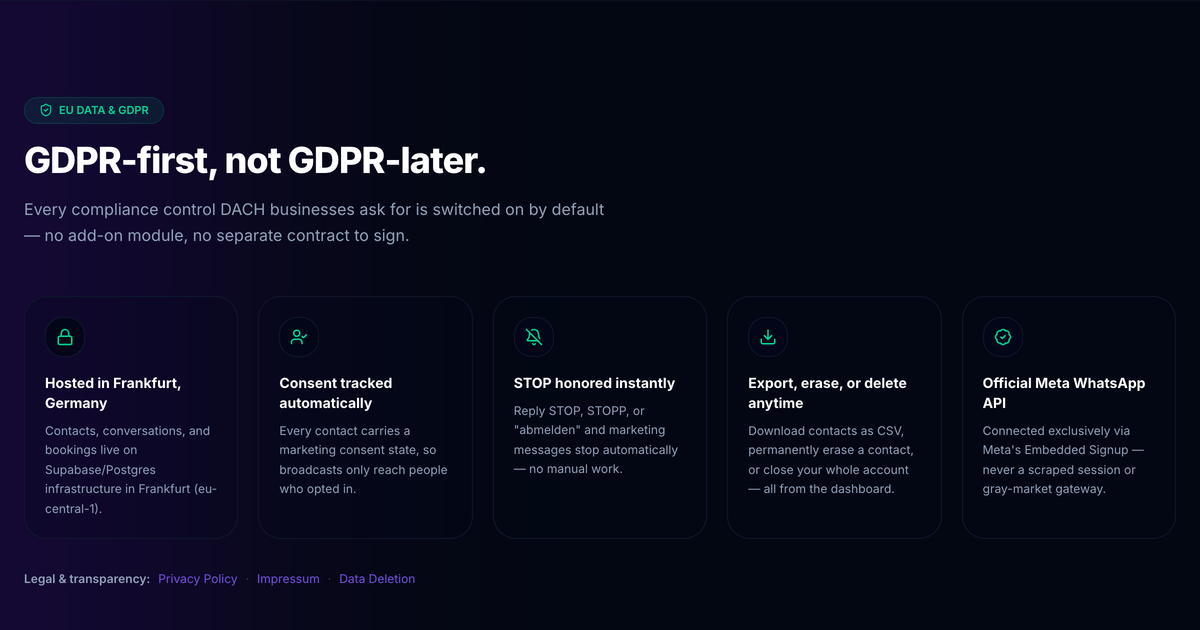Select the Consent tracked automatically heading
Screen dimensions: 1200x630
[x=336, y=393]
